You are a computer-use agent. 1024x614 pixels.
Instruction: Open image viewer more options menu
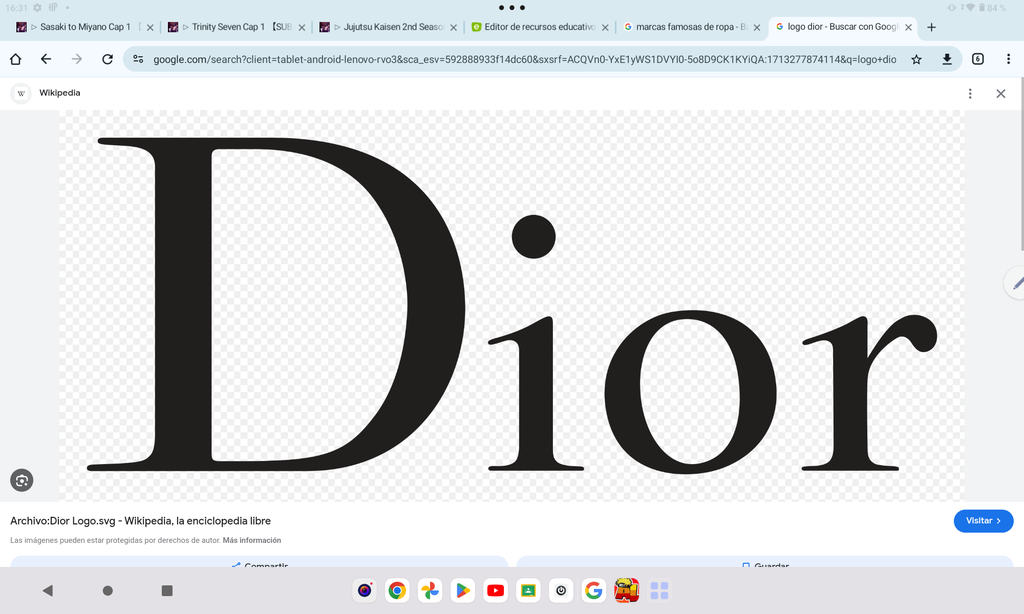[x=970, y=93]
